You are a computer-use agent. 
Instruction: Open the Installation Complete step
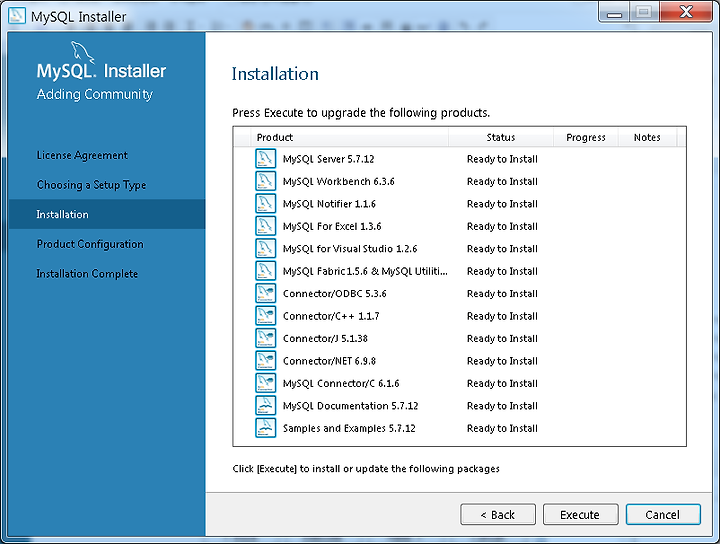(87, 274)
